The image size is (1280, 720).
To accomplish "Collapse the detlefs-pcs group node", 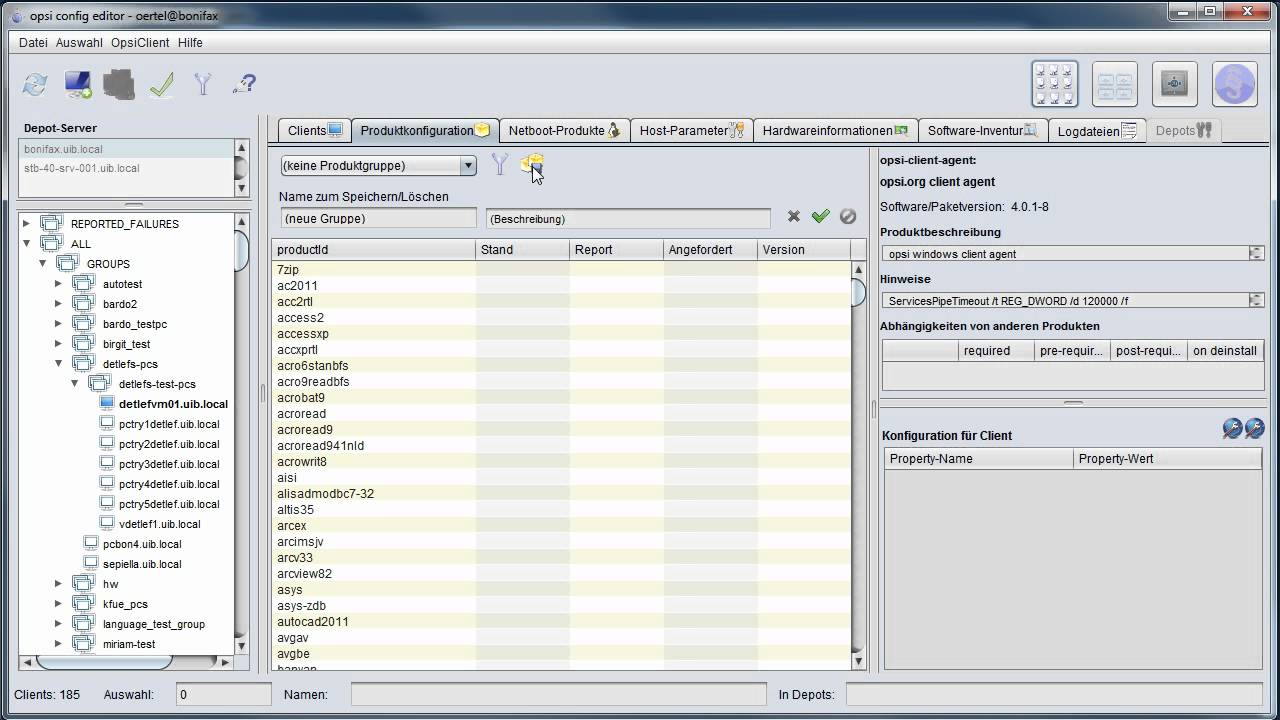I will point(59,364).
